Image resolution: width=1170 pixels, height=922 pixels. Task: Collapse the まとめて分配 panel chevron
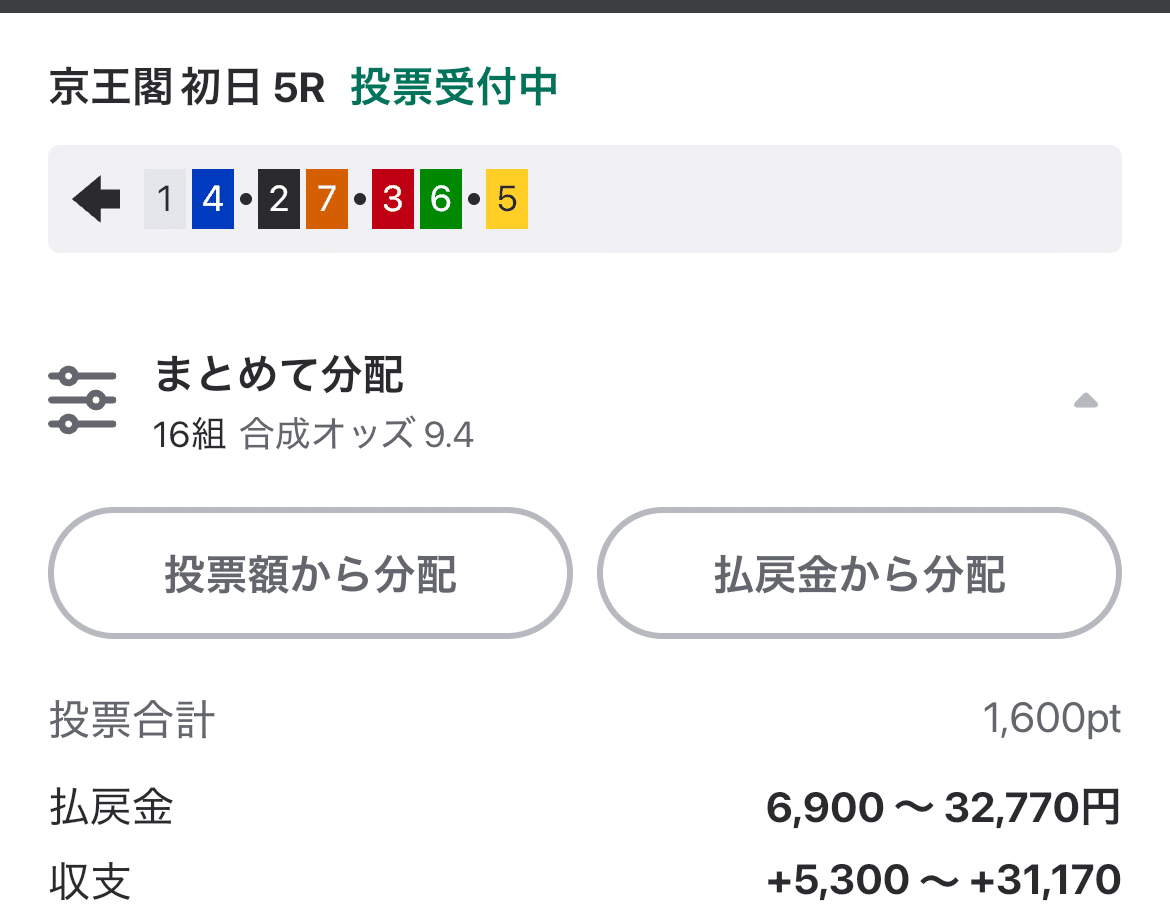pyautogui.click(x=1086, y=402)
